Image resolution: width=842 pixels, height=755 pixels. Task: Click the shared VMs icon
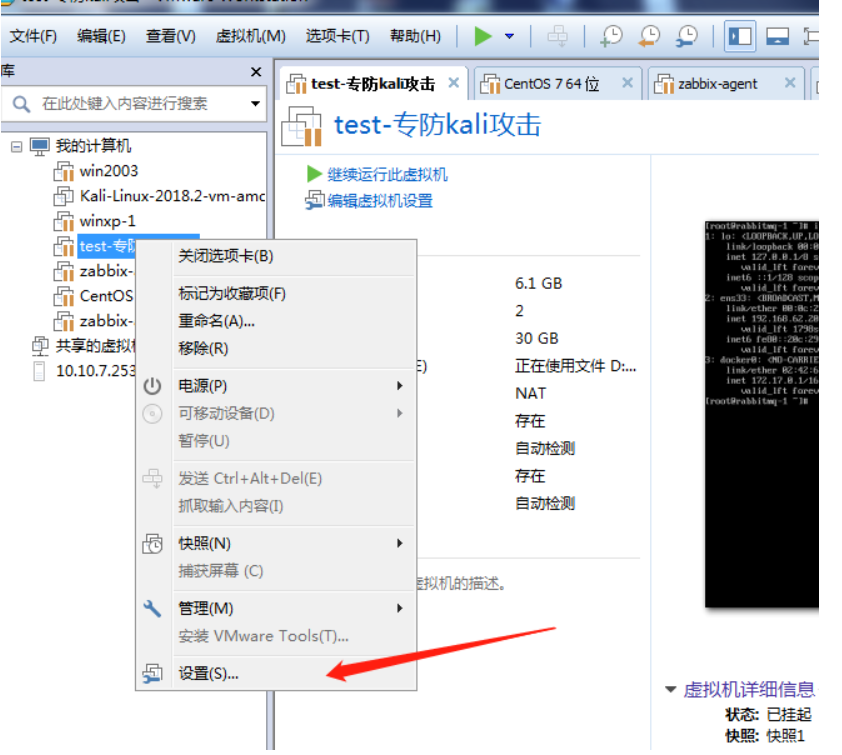pos(40,346)
